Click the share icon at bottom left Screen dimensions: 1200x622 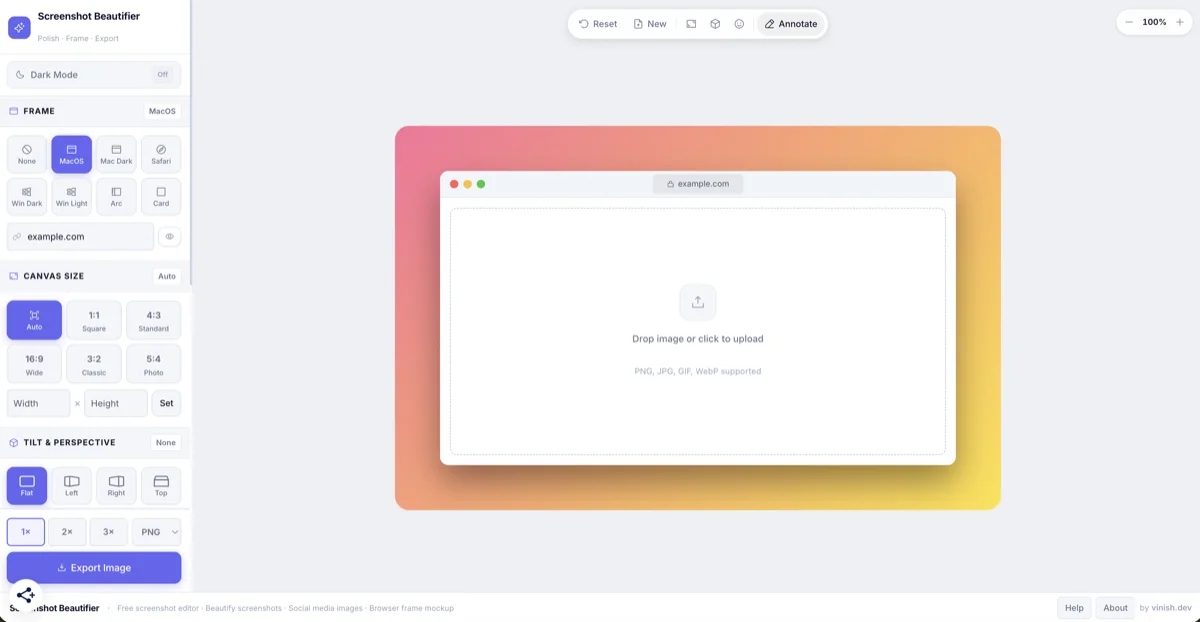[x=26, y=595]
